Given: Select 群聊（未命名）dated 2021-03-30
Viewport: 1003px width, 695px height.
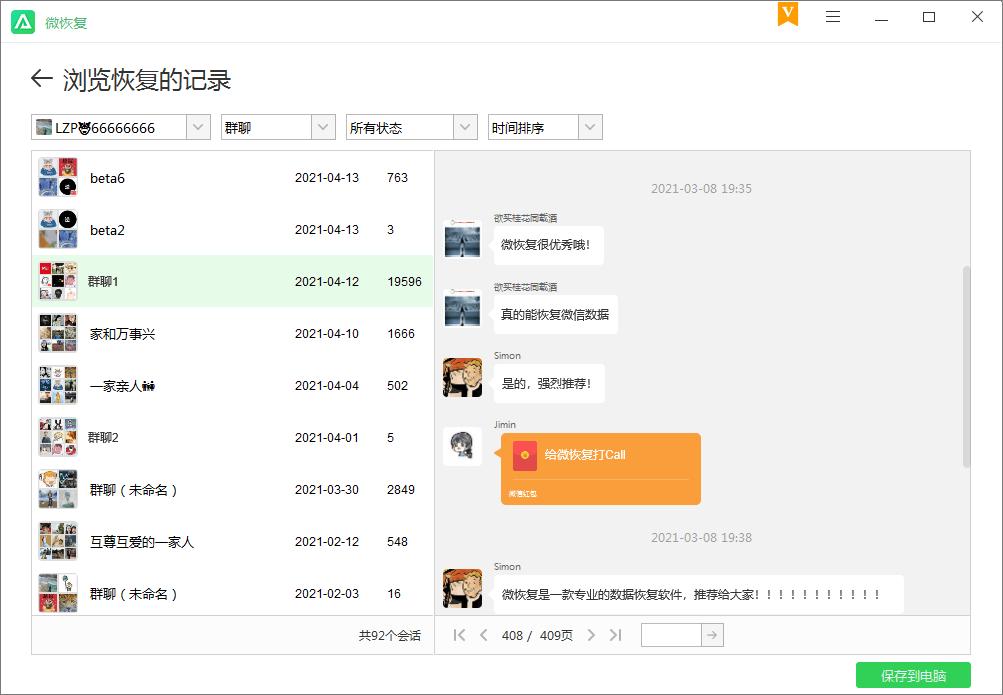Looking at the screenshot, I should click(x=134, y=490).
